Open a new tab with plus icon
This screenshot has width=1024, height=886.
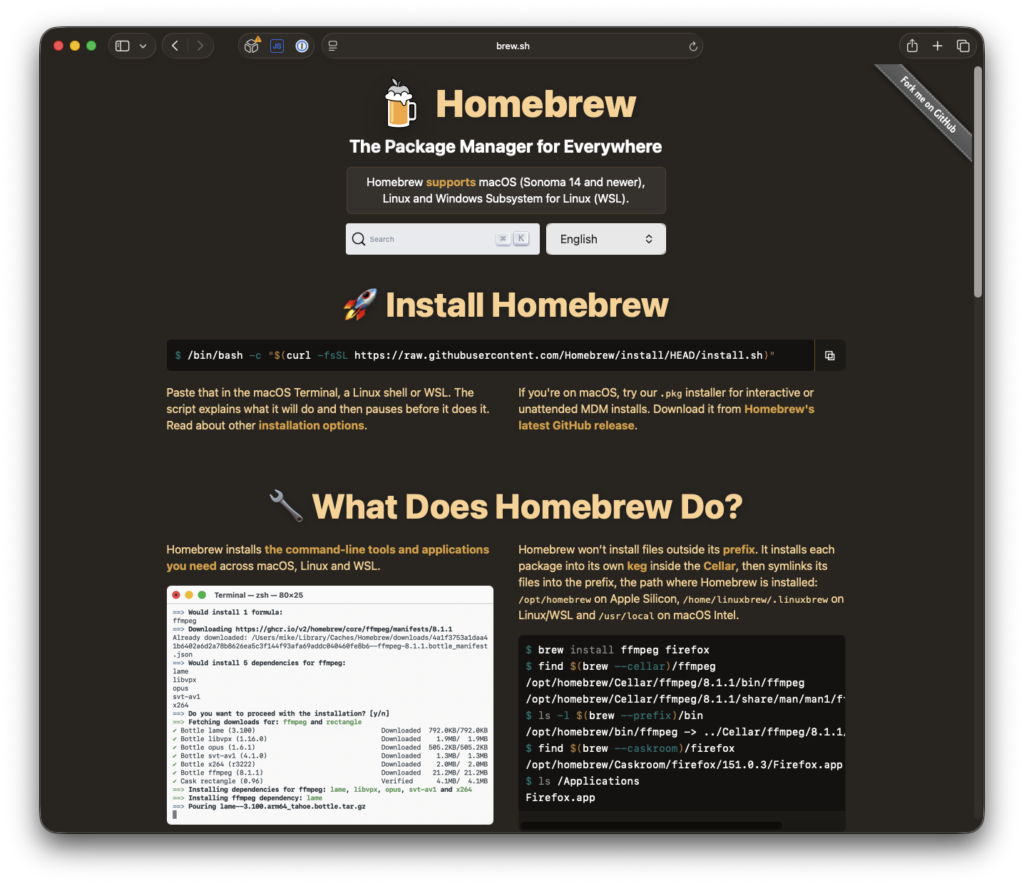[x=937, y=46]
